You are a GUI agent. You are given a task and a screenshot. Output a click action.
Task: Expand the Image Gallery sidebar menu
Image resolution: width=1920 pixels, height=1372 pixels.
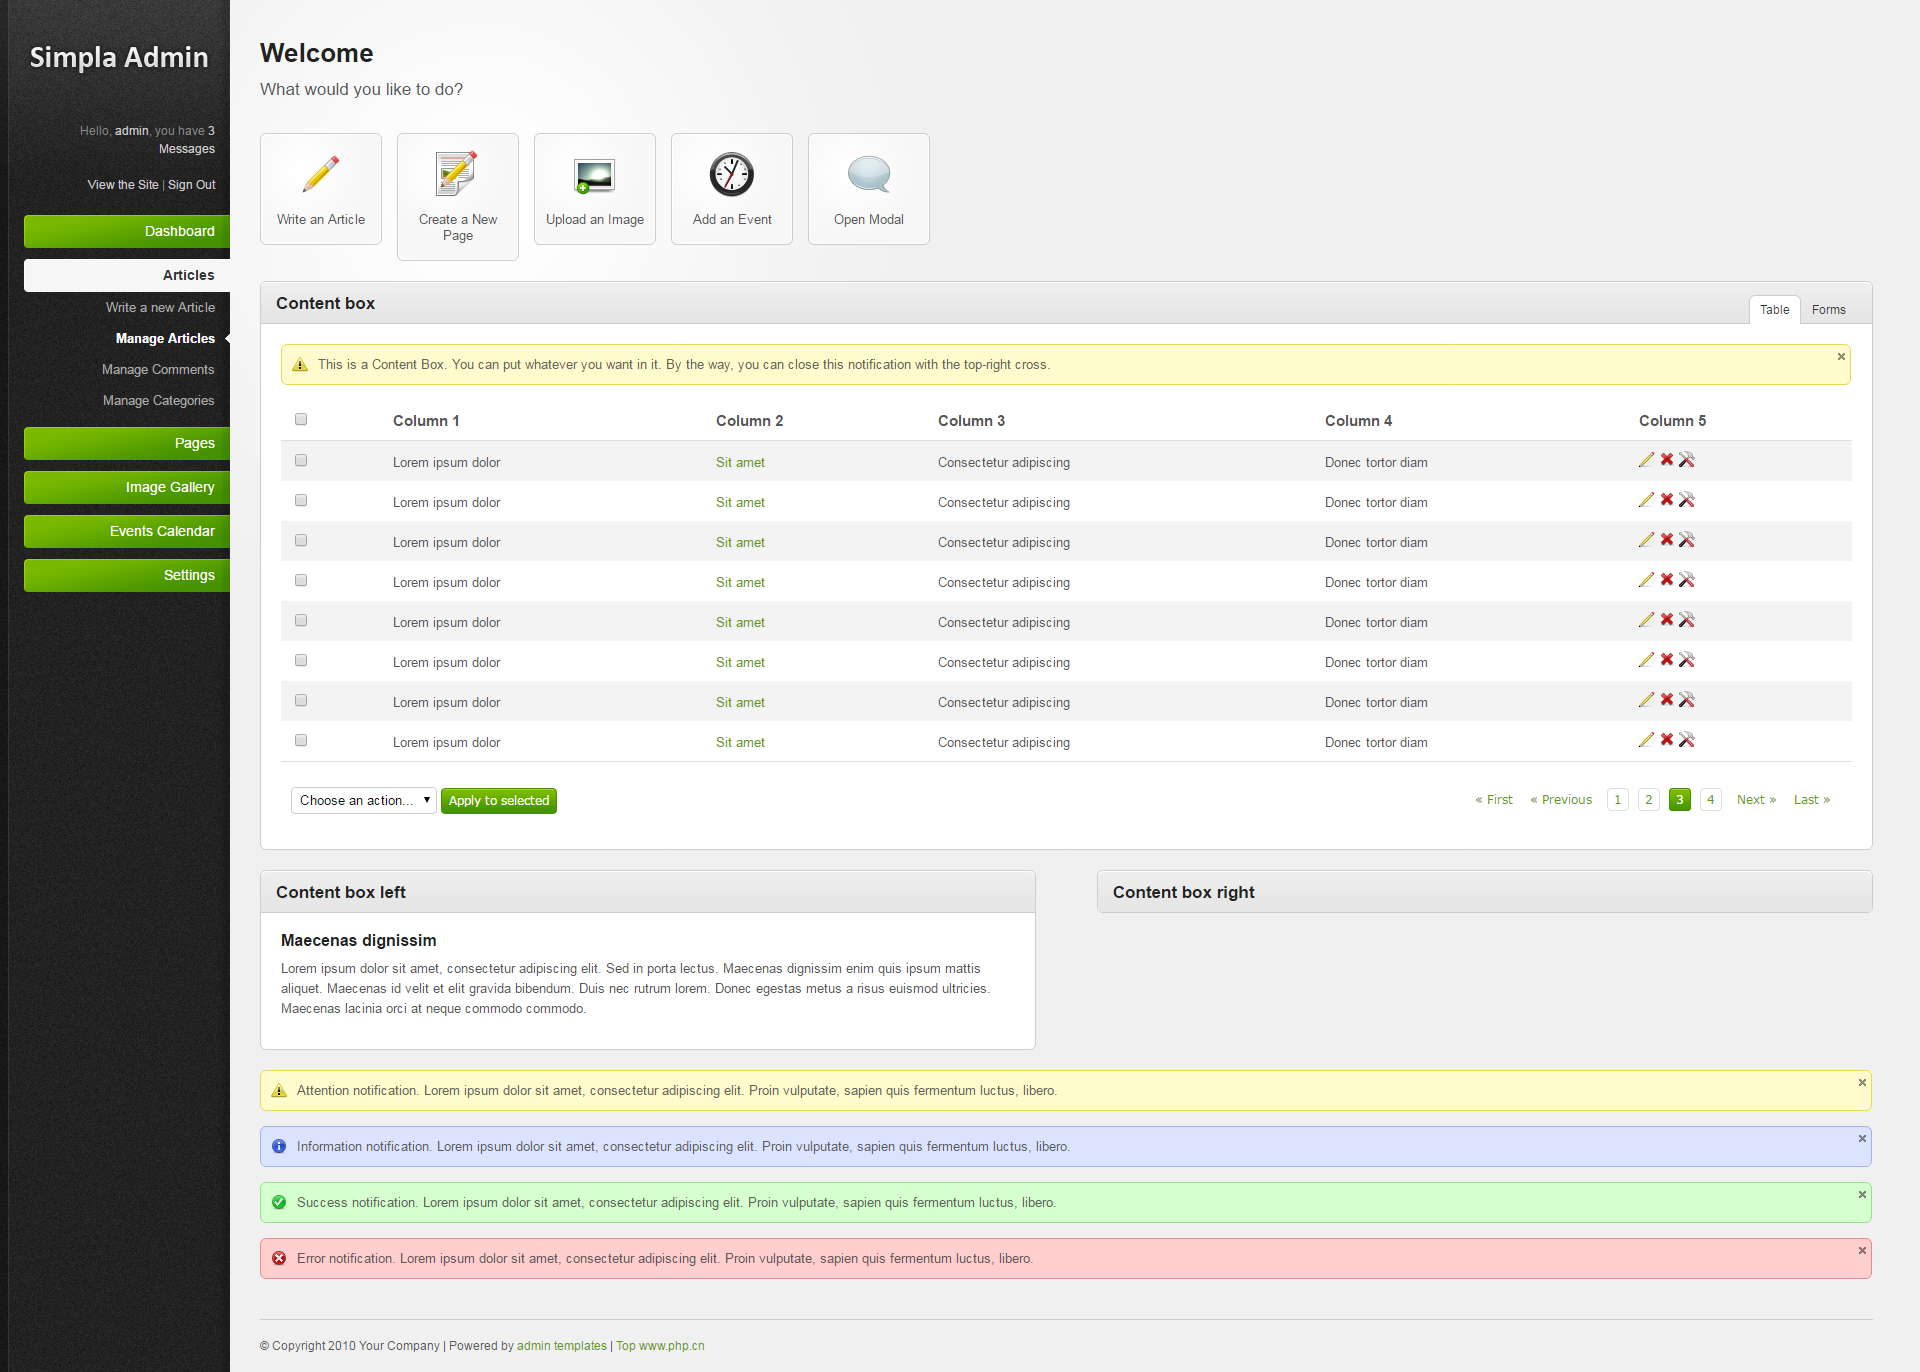point(127,487)
